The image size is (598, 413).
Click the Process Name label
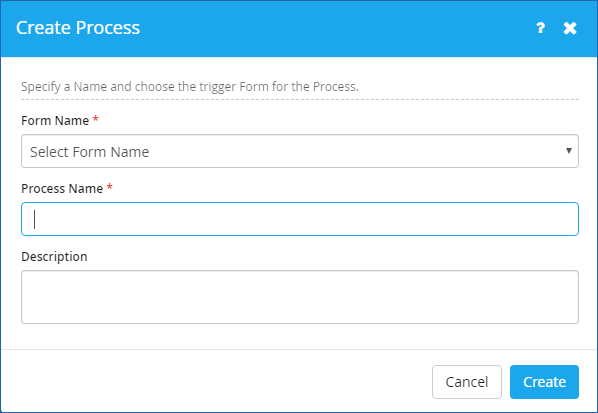(62, 188)
